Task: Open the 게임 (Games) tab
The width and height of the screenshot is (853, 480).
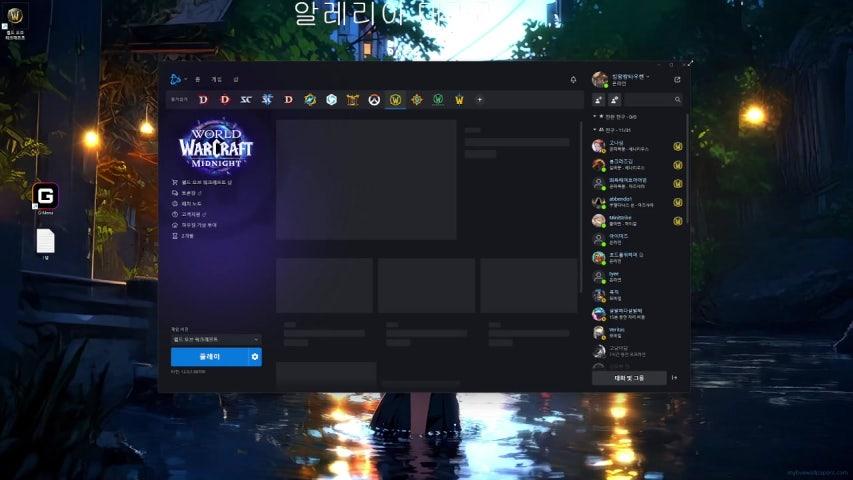Action: click(217, 79)
